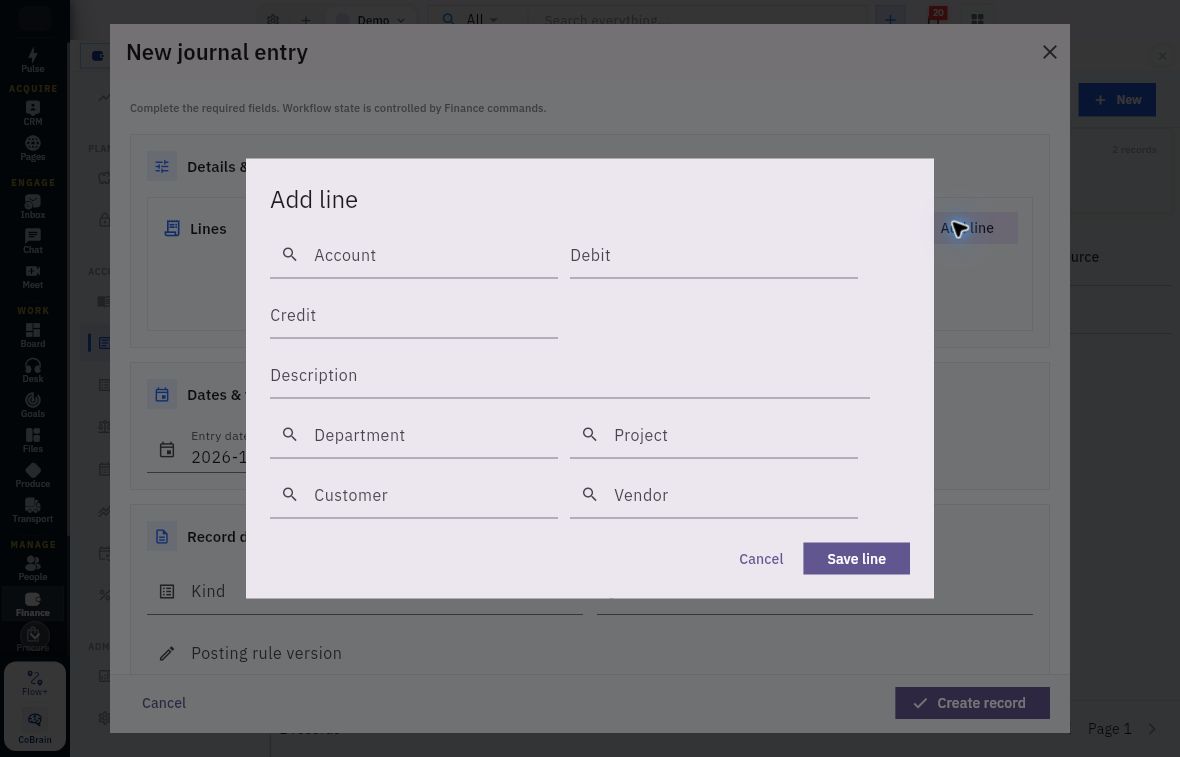Click the Posting rule version pencil icon

click(167, 653)
